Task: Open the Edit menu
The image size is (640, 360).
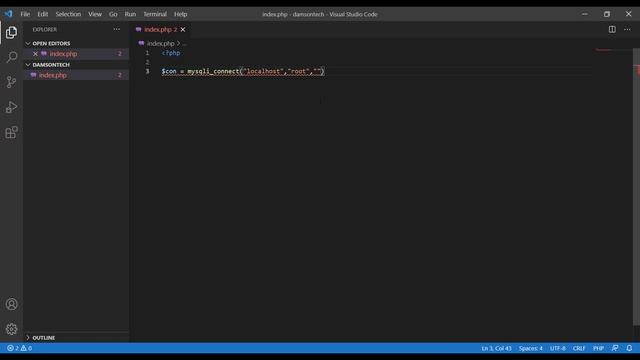Action: pyautogui.click(x=42, y=14)
